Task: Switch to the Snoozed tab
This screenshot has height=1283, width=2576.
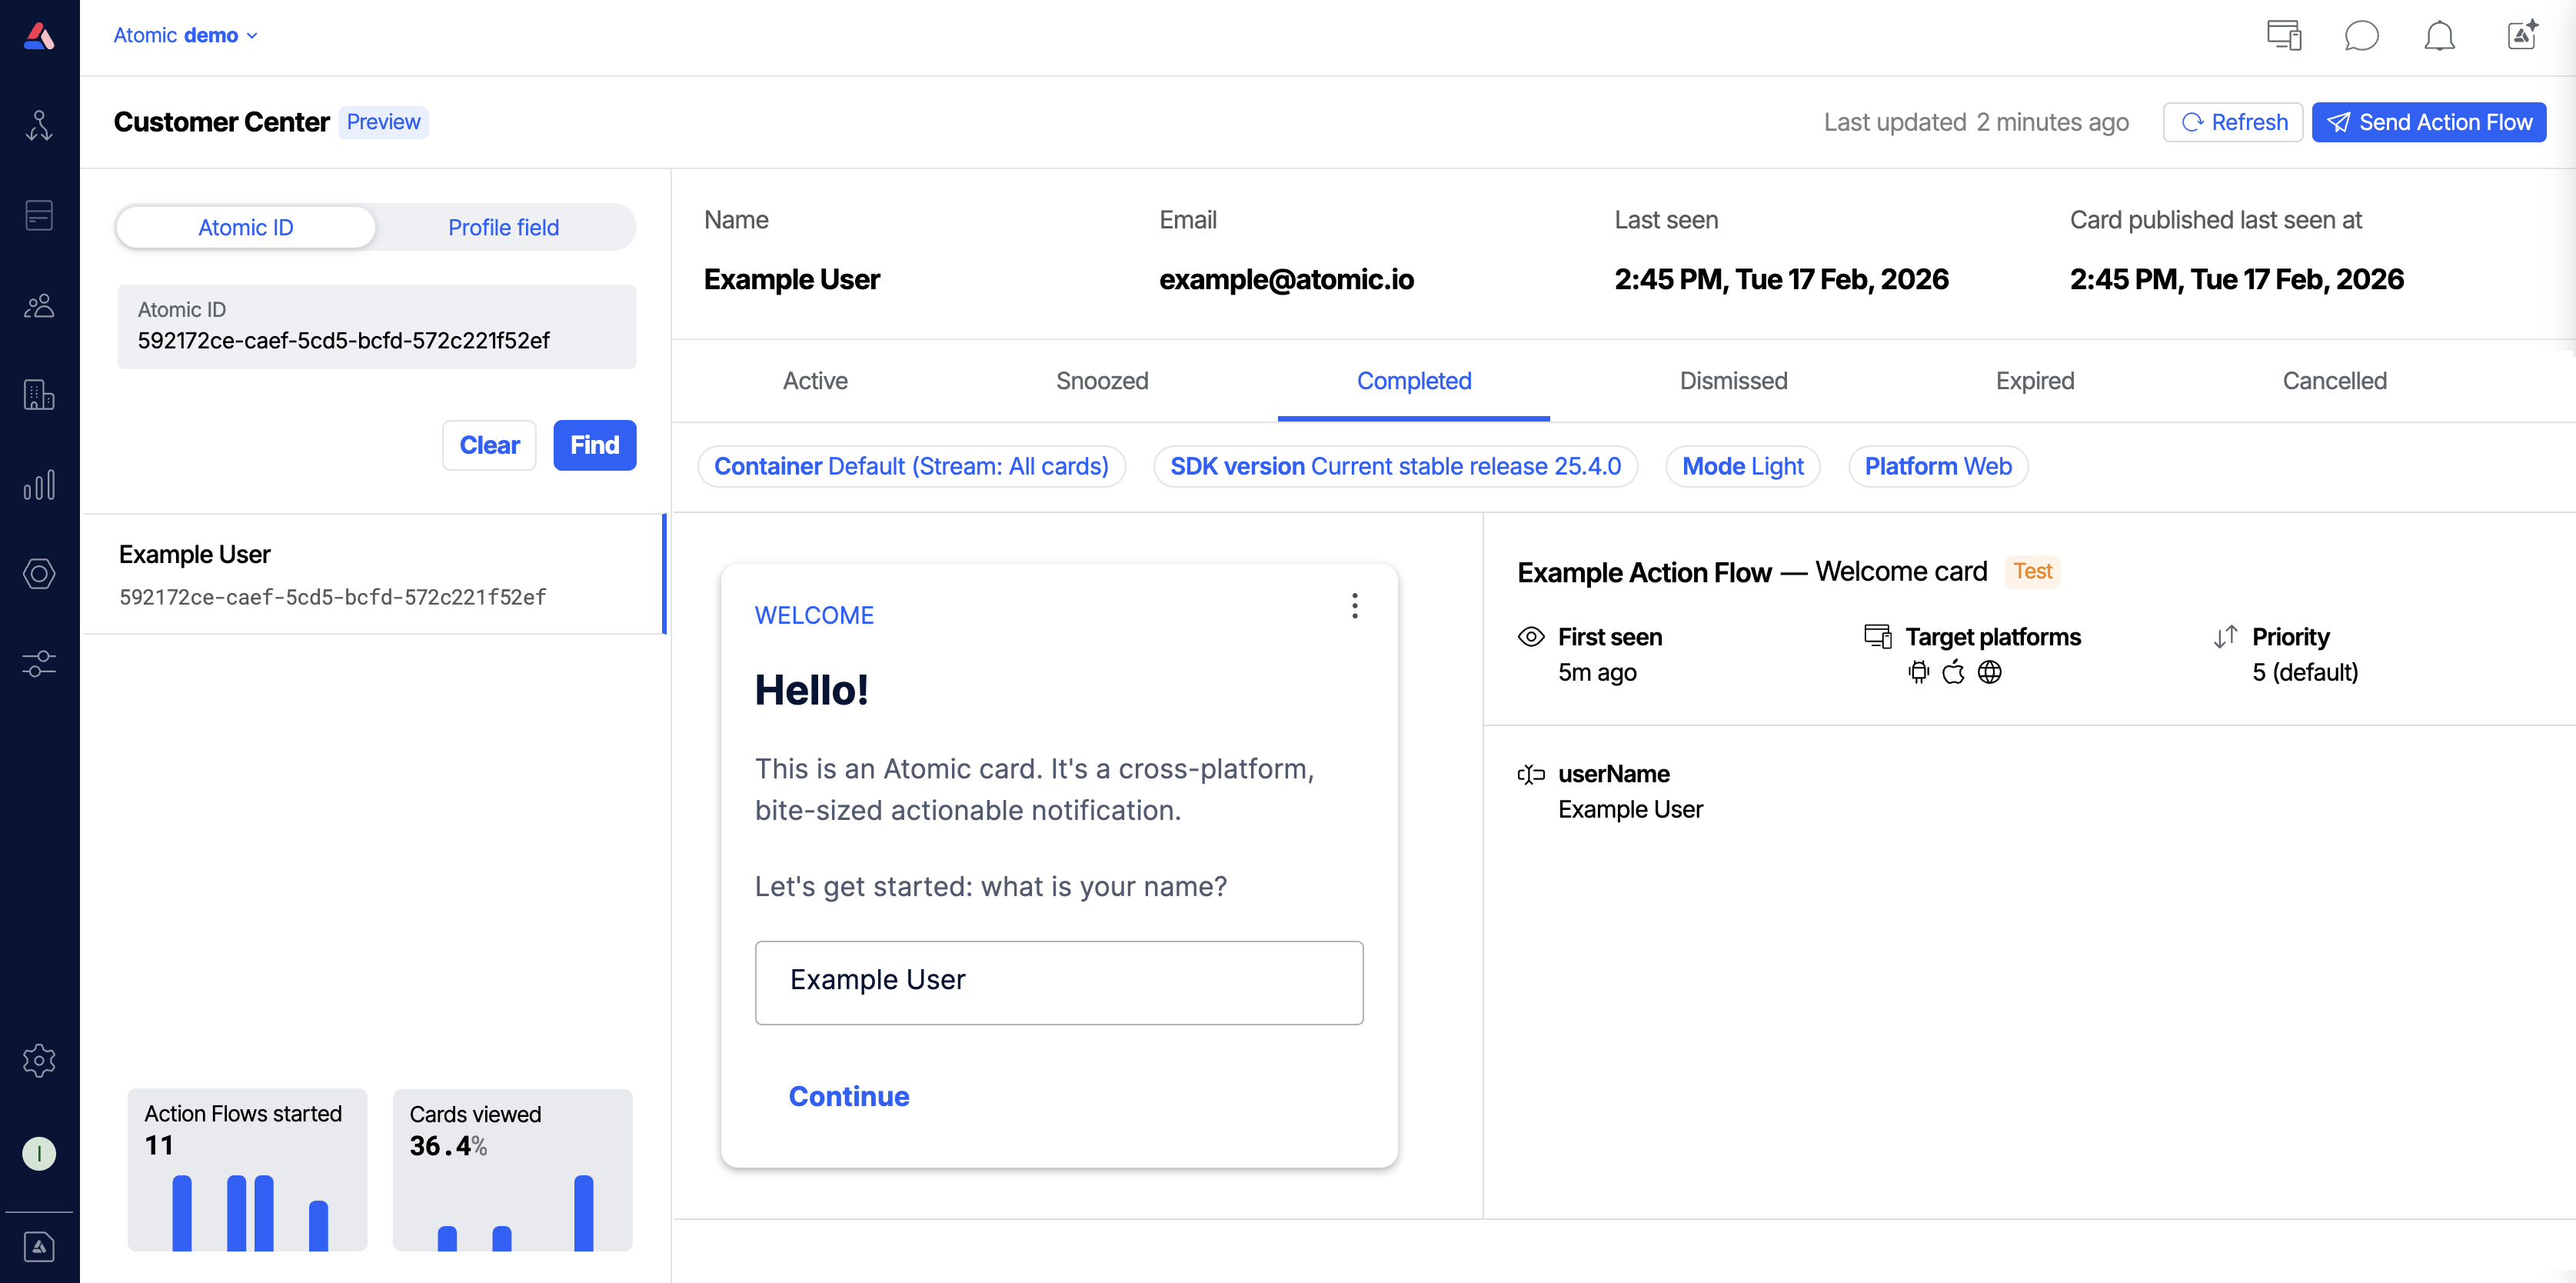Action: [x=1102, y=381]
